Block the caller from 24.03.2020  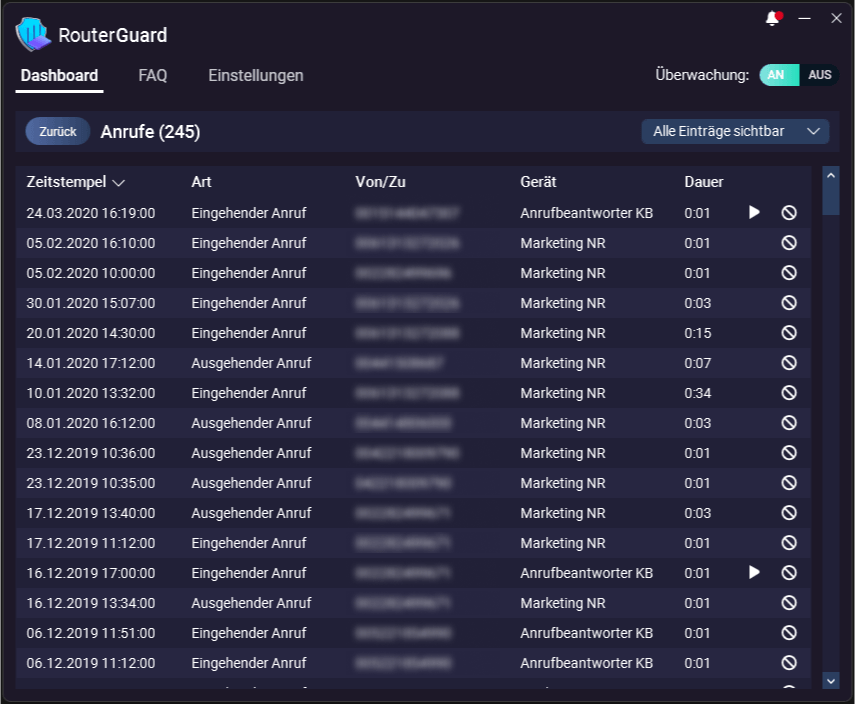tap(789, 213)
